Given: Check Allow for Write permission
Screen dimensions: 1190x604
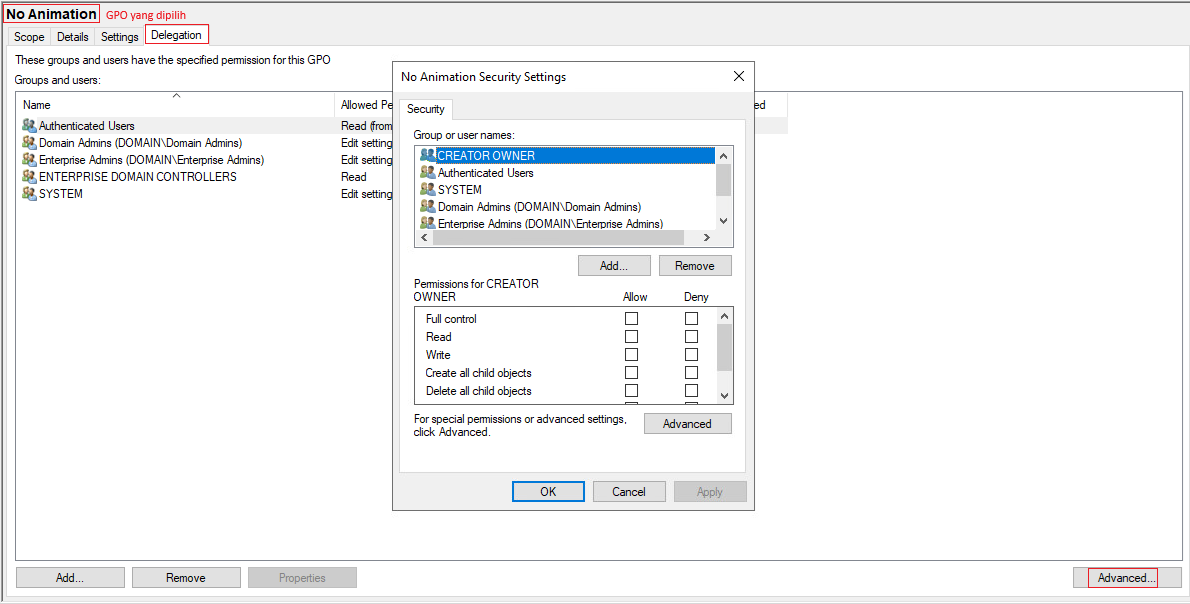Looking at the screenshot, I should (631, 355).
